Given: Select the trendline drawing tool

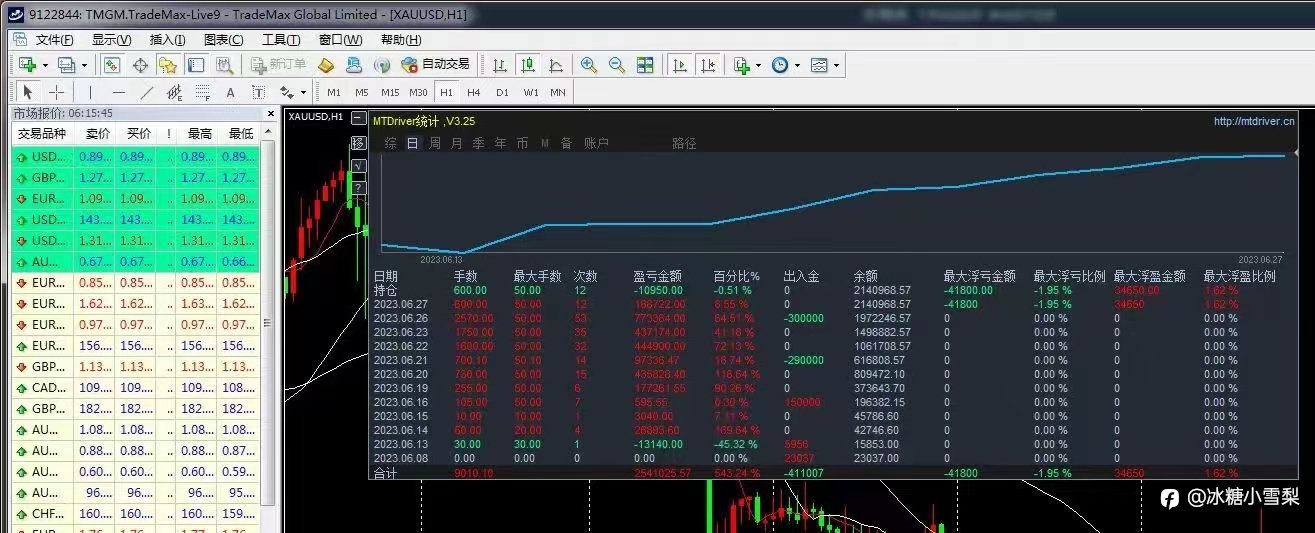Looking at the screenshot, I should click(x=146, y=92).
